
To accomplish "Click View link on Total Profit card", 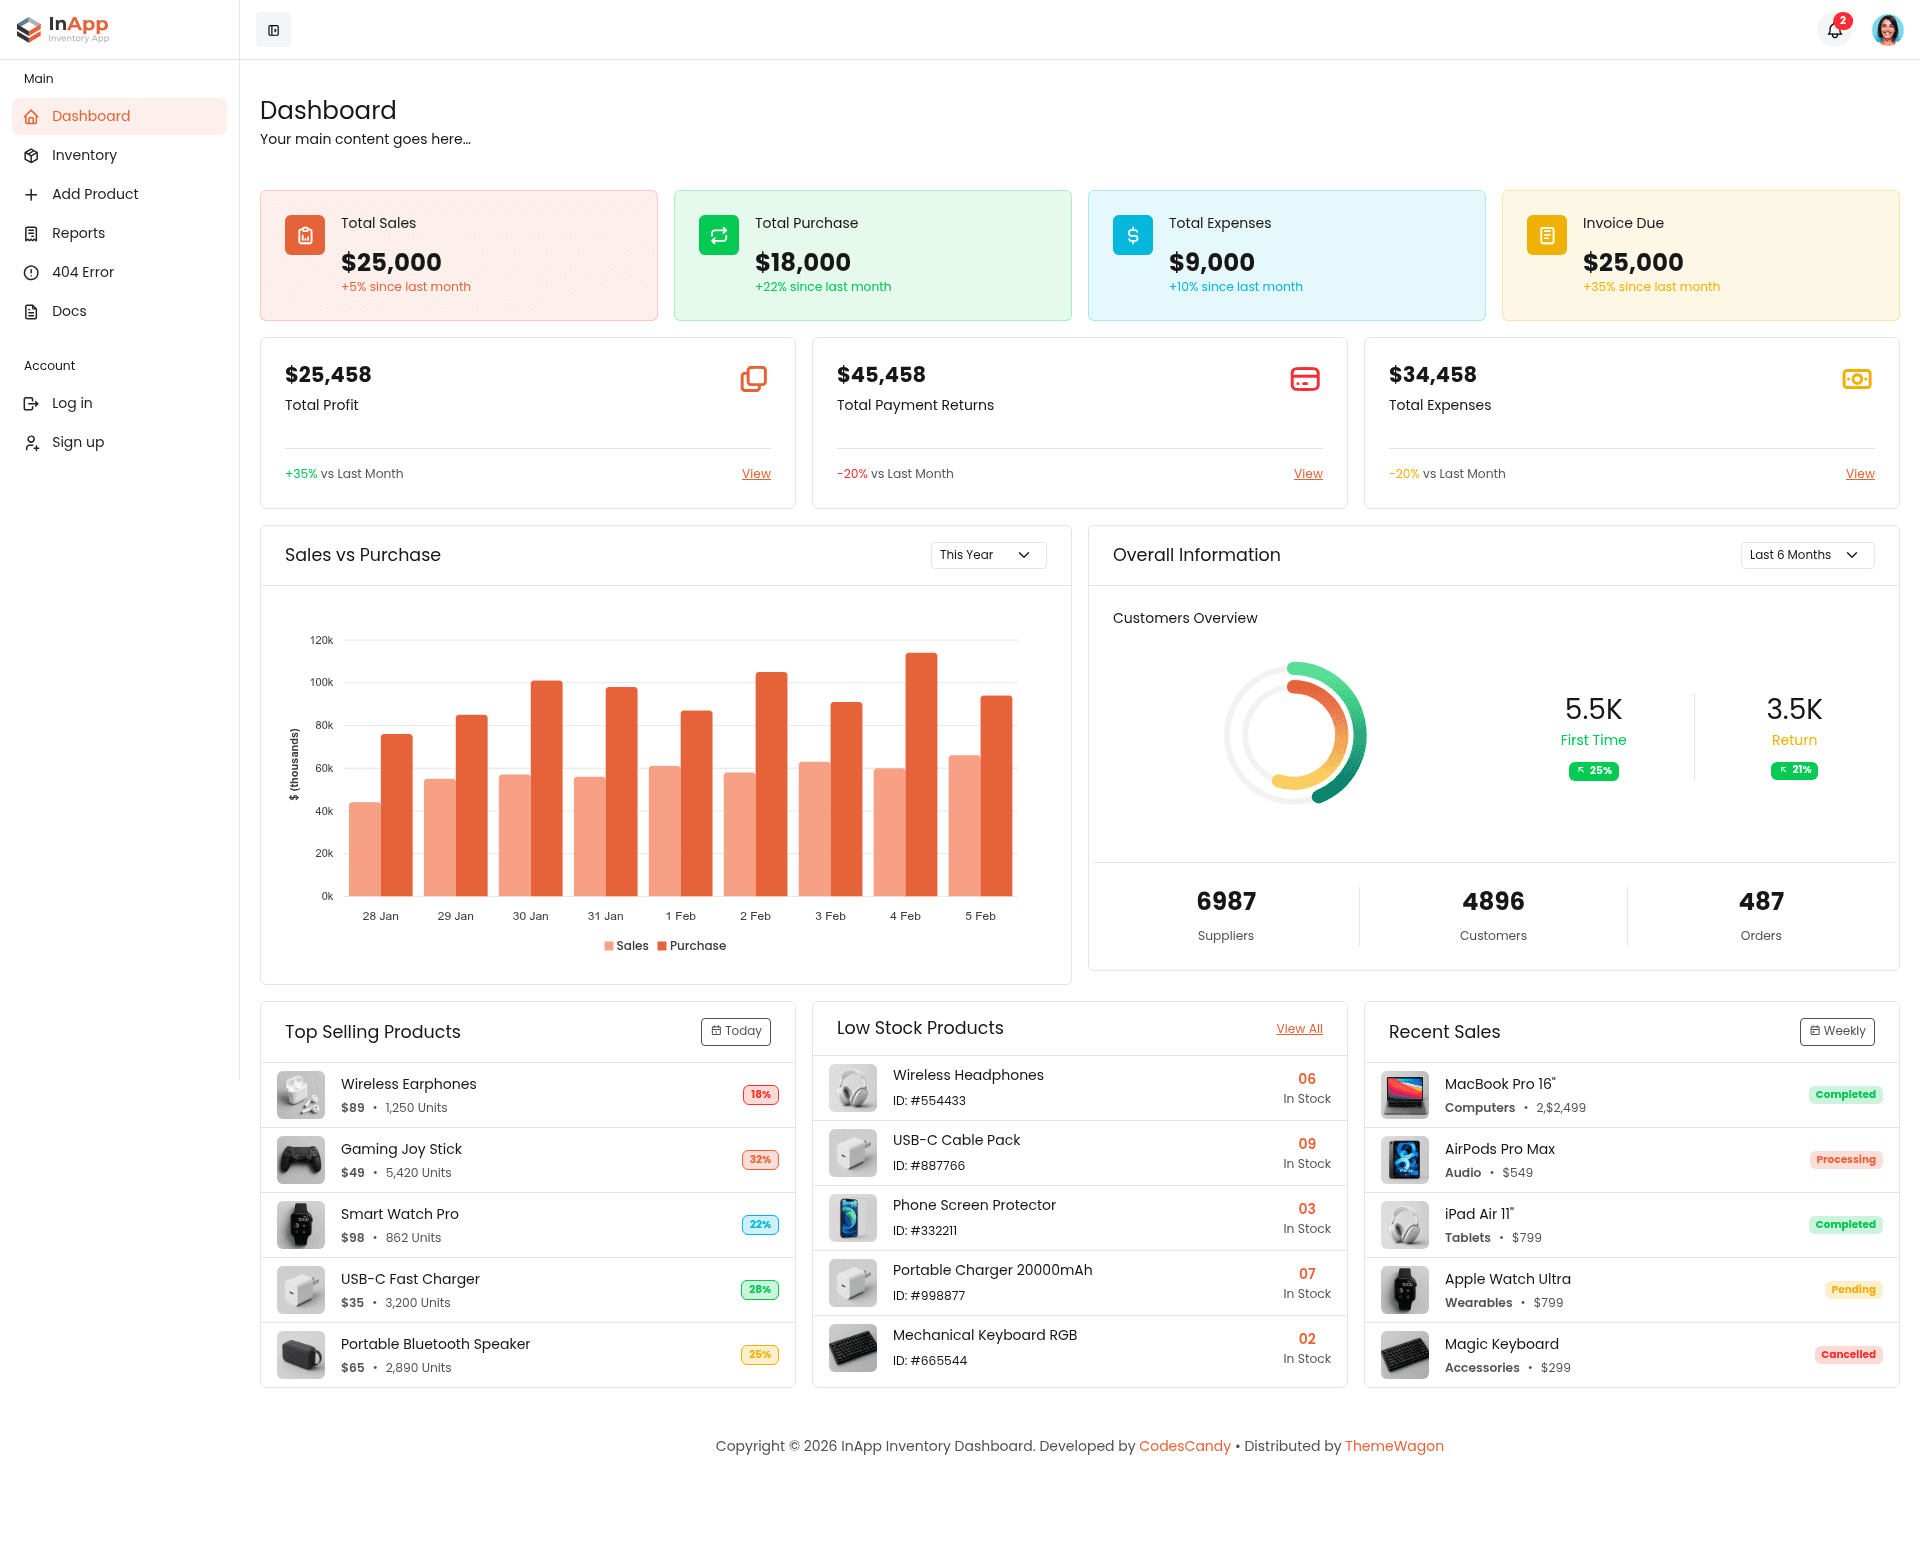I will pyautogui.click(x=756, y=474).
